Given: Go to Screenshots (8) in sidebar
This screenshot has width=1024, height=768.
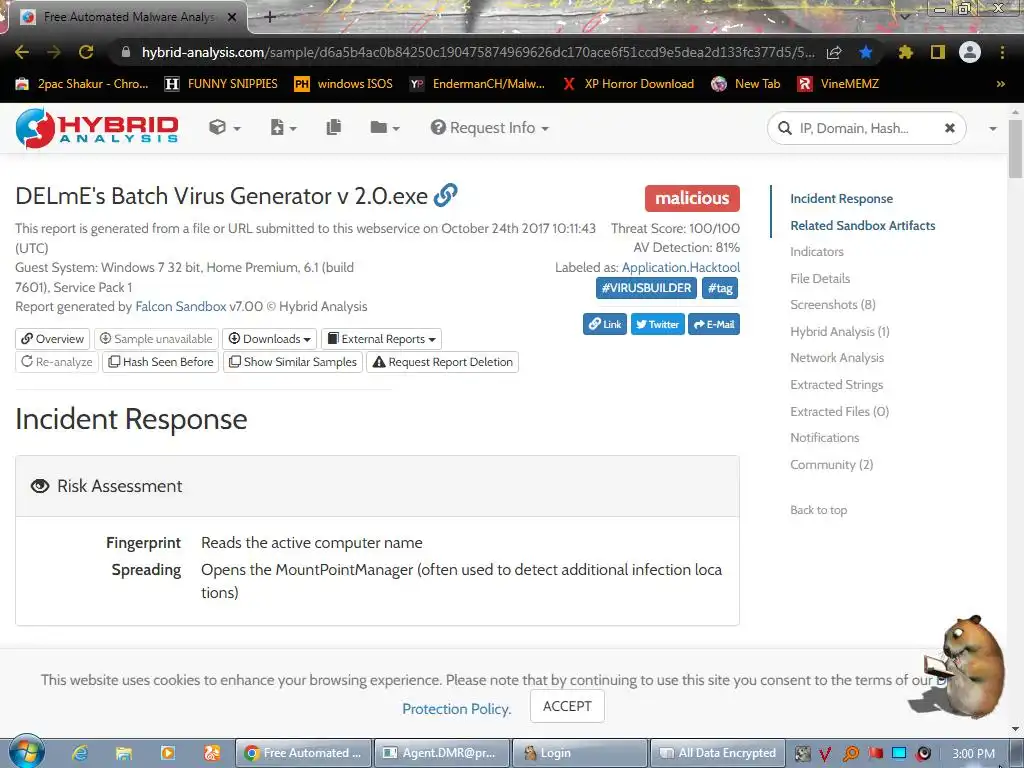Looking at the screenshot, I should point(832,304).
